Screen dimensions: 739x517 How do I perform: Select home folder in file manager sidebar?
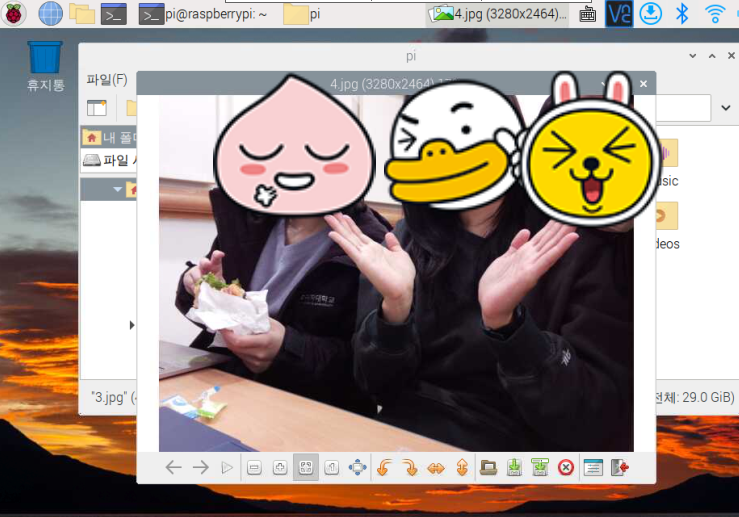pyautogui.click(x=108, y=138)
